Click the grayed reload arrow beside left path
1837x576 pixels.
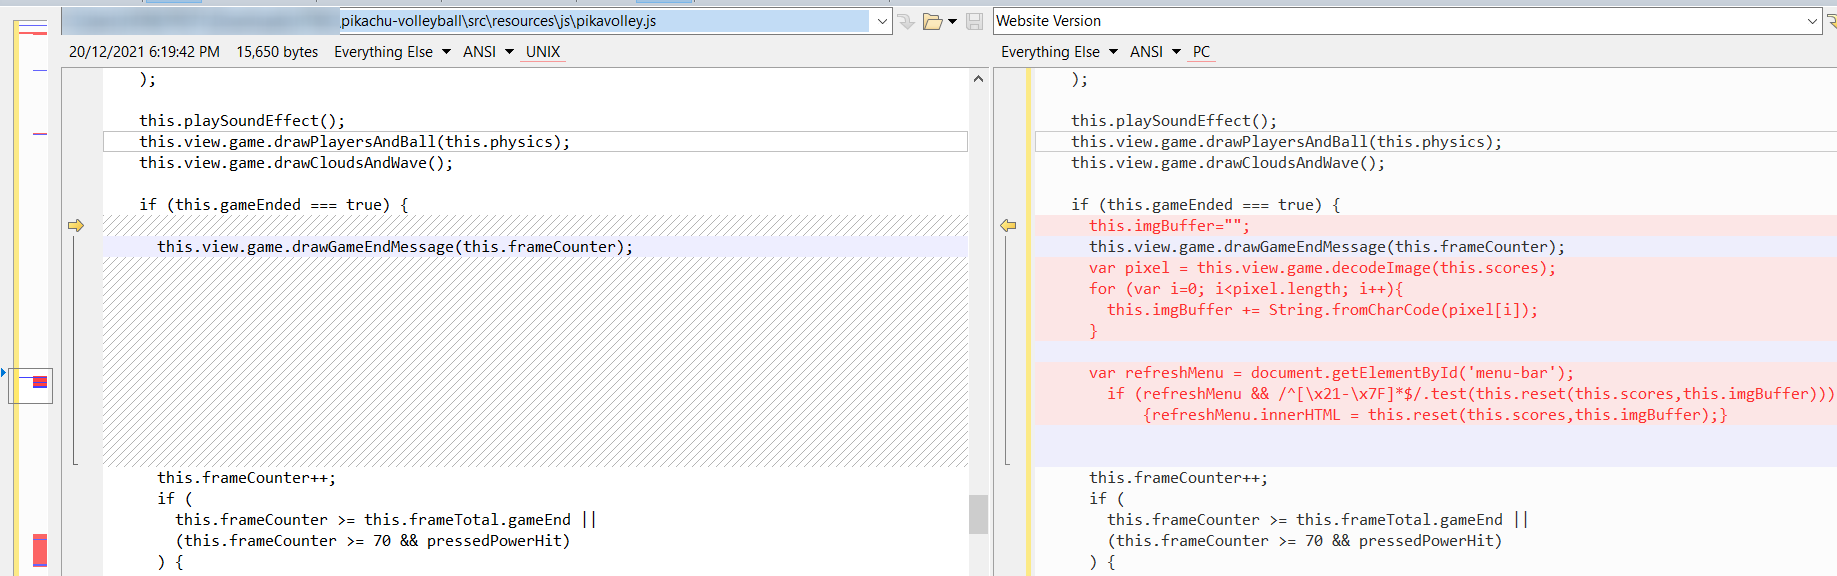click(906, 21)
